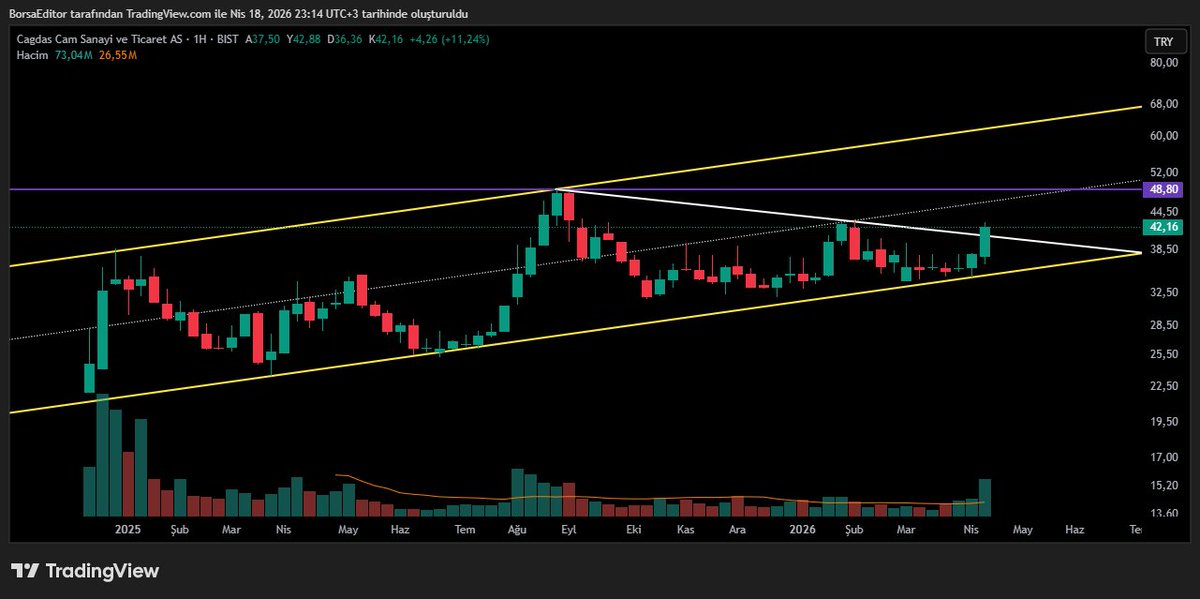The width and height of the screenshot is (1200, 599).
Task: Click the Ağu time axis label
Action: [x=517, y=528]
